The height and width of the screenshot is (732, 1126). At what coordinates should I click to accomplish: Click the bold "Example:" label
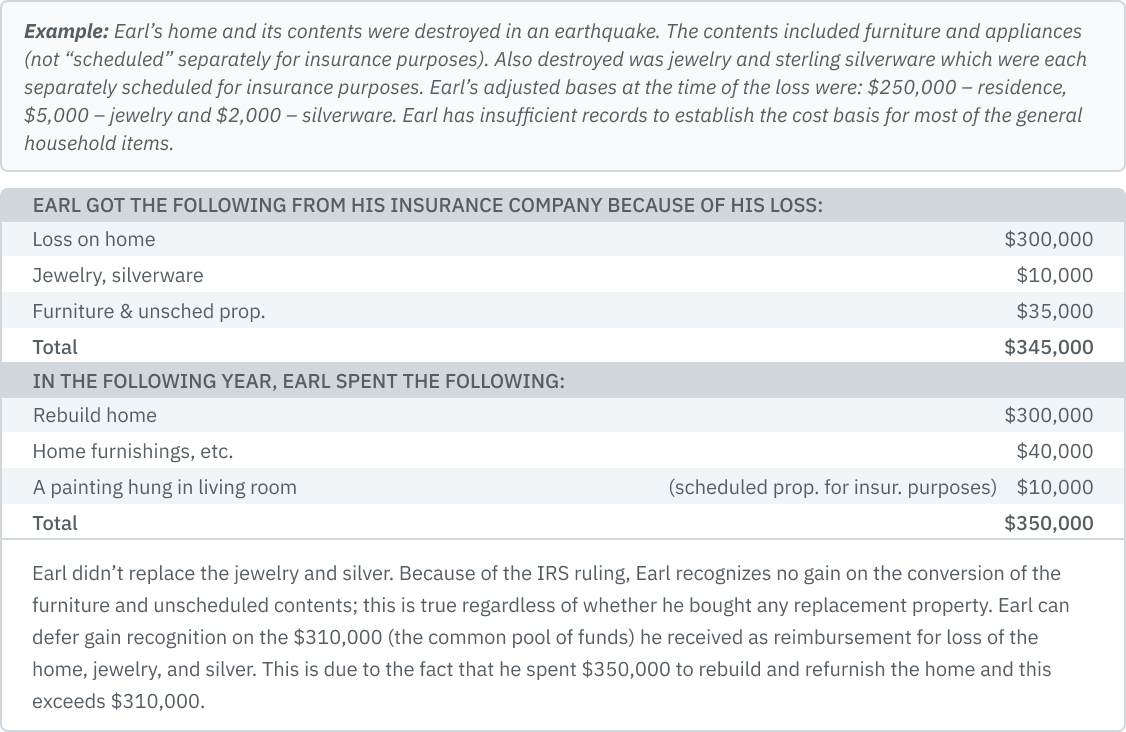coord(66,31)
